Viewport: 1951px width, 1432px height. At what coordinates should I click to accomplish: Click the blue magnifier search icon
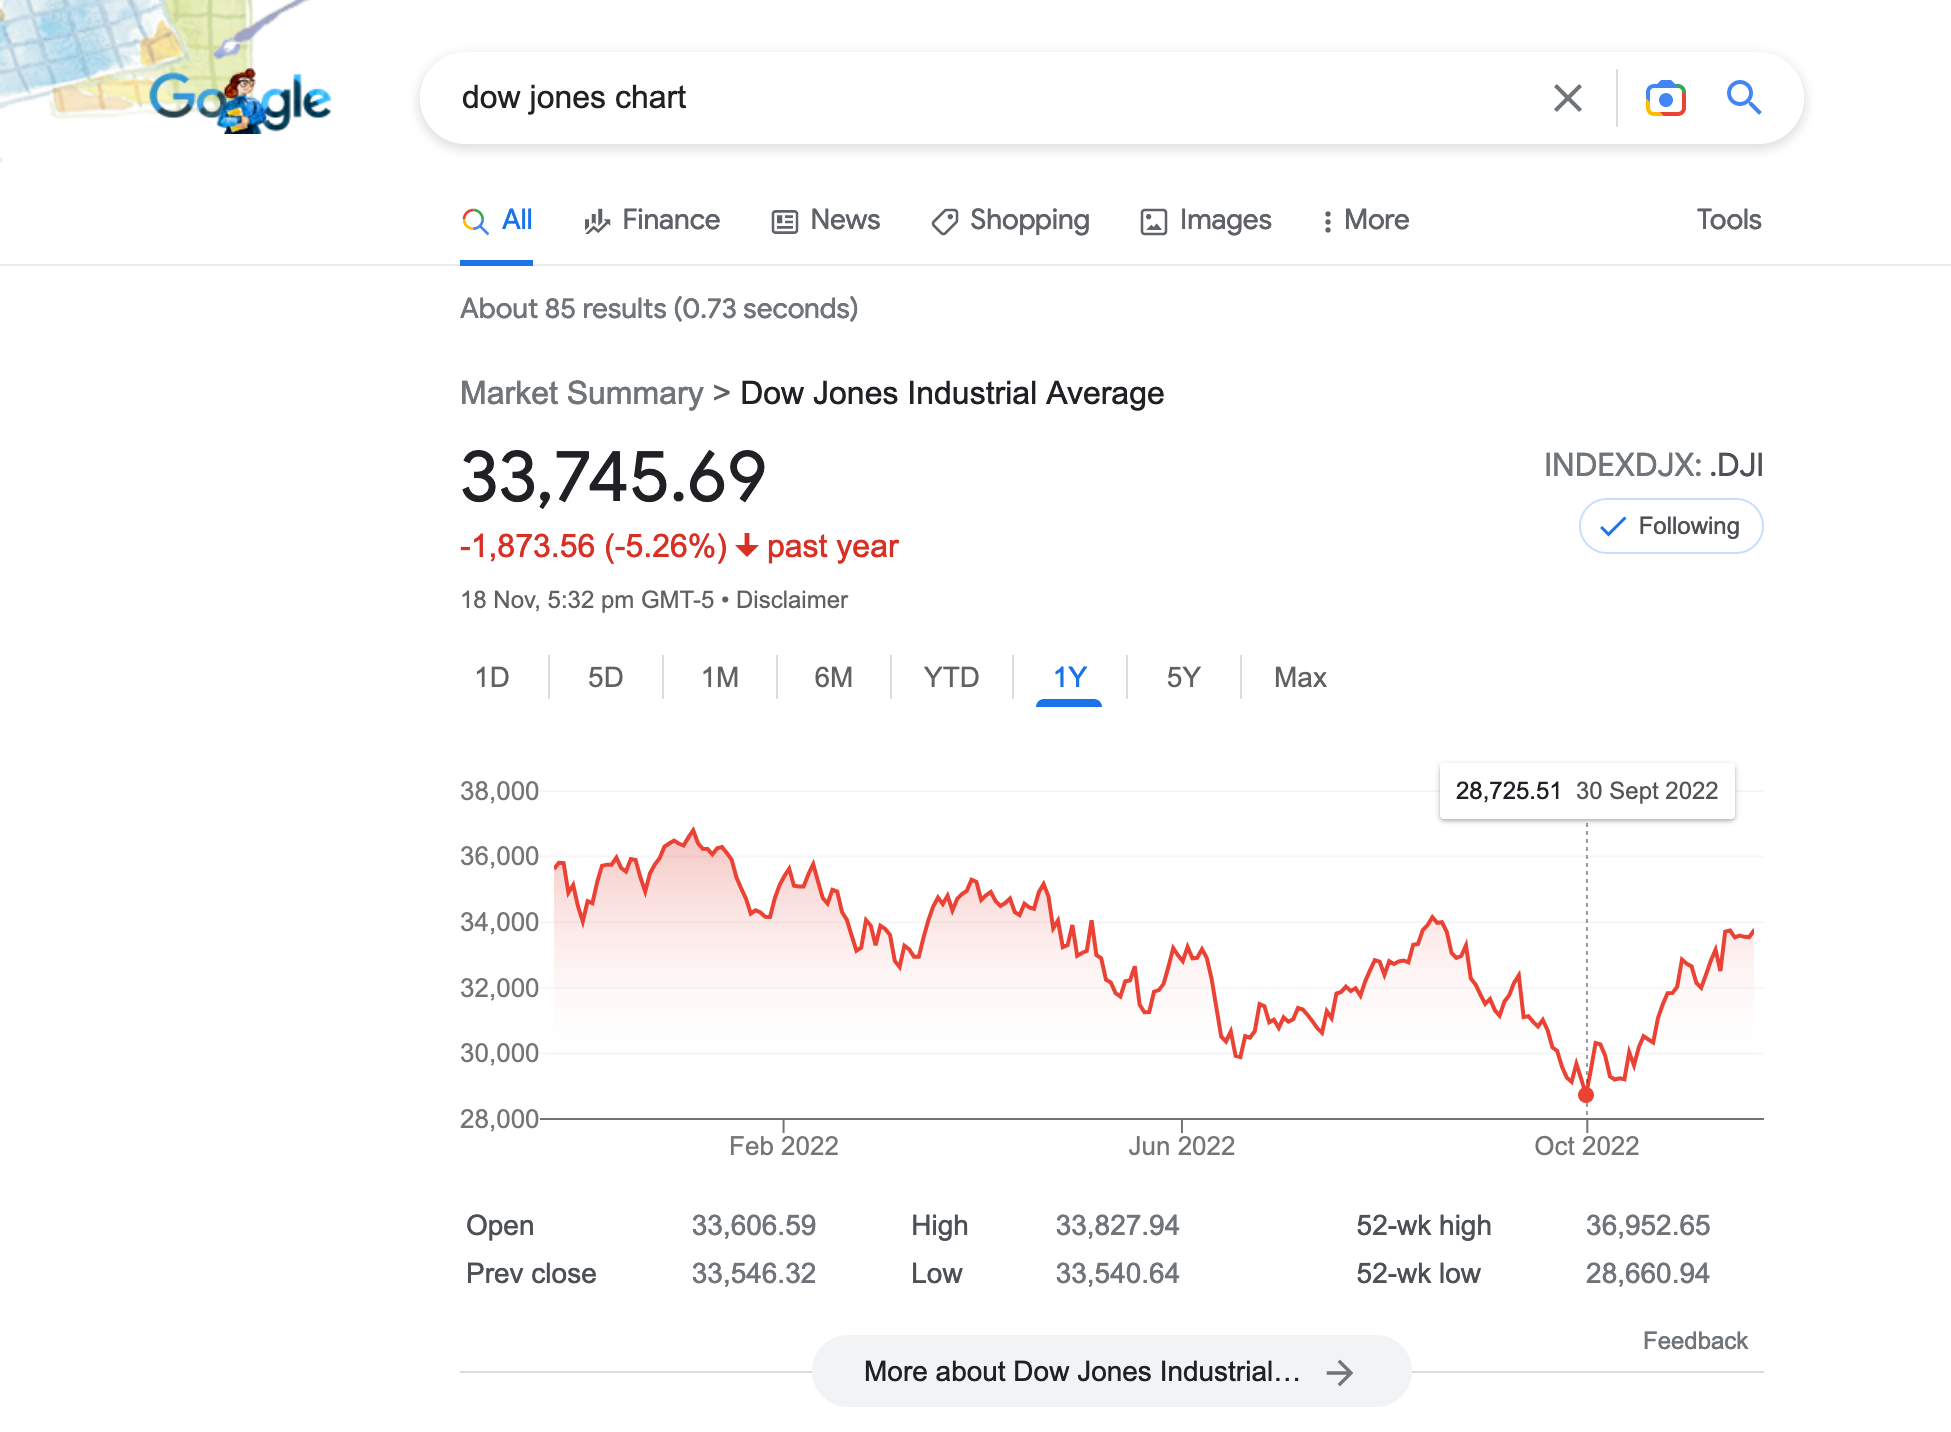(x=1743, y=98)
